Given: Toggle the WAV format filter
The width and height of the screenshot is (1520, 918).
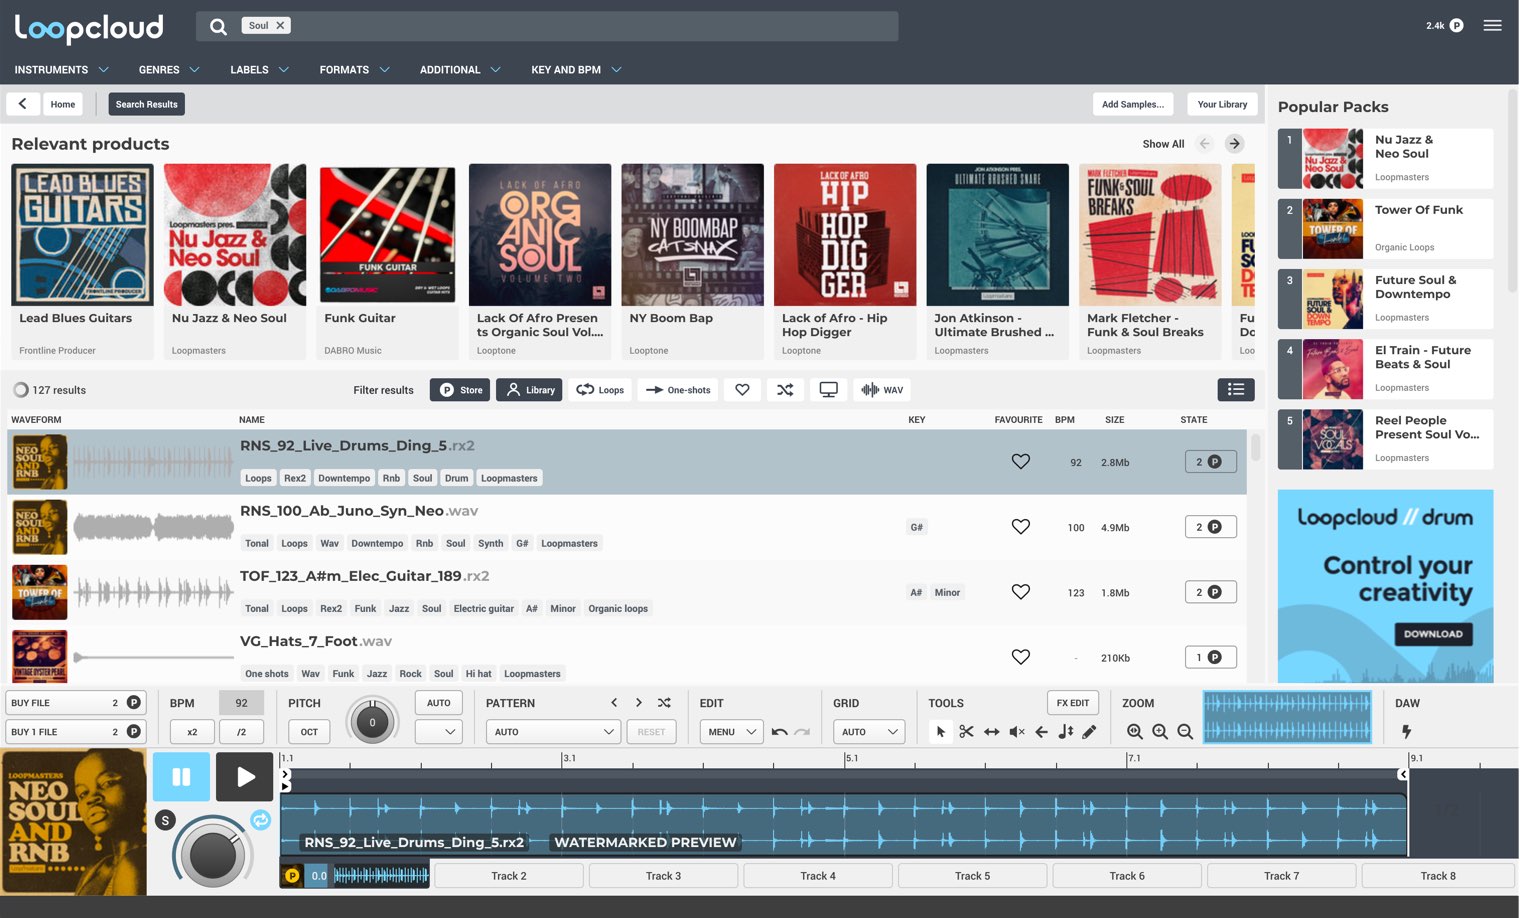Looking at the screenshot, I should (882, 390).
